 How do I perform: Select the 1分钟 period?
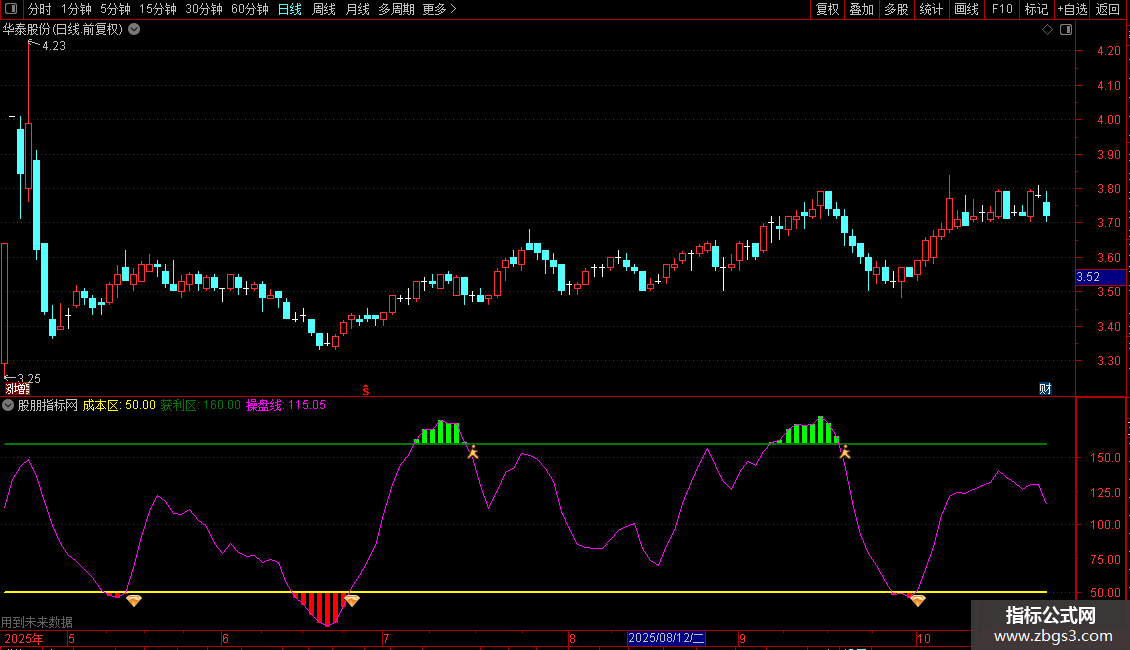[x=76, y=9]
